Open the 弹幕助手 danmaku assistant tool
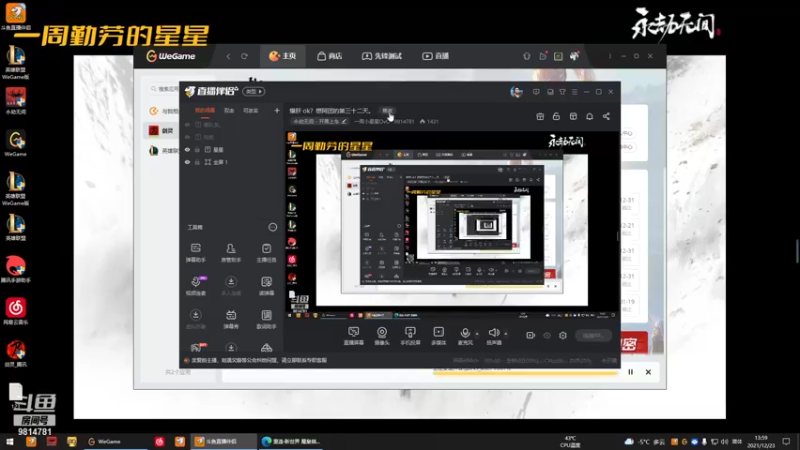The height and width of the screenshot is (450, 800). 195,253
